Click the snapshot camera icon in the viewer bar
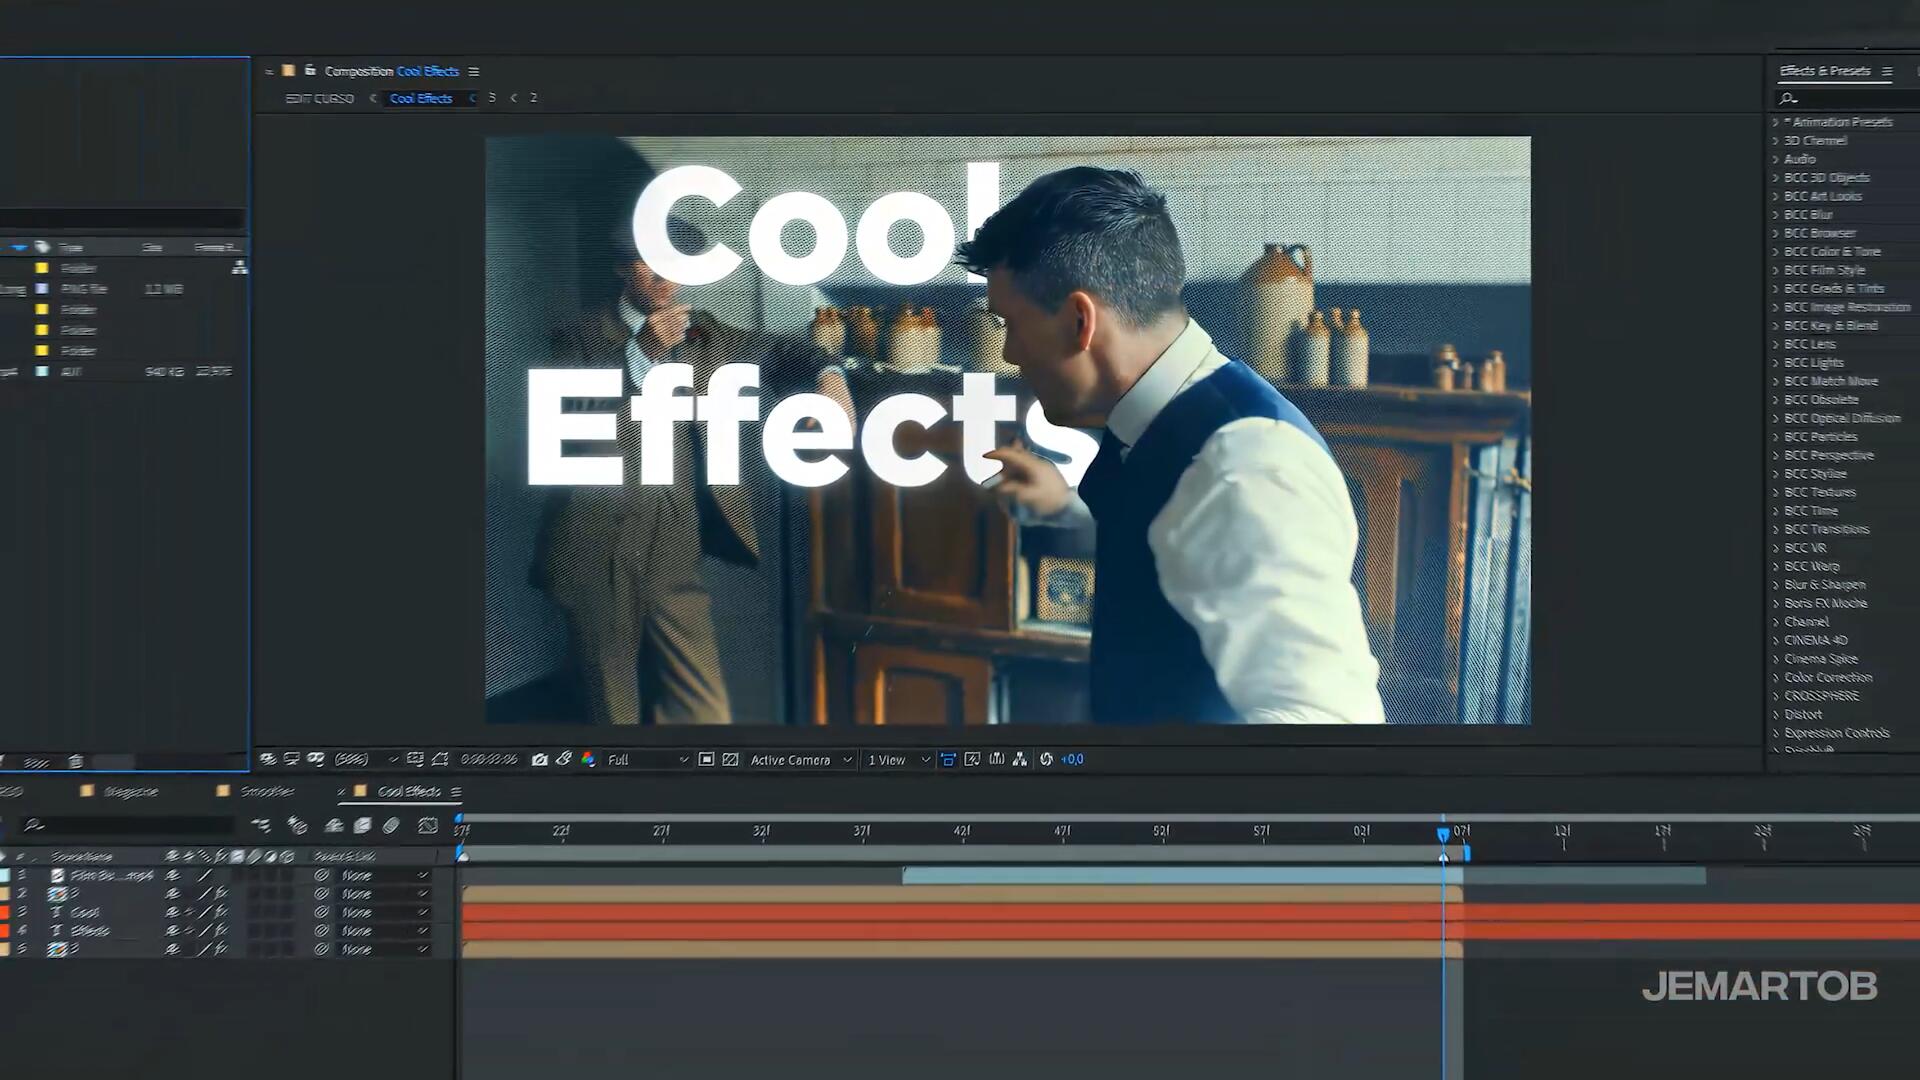Viewport: 1920px width, 1080px height. 540,760
